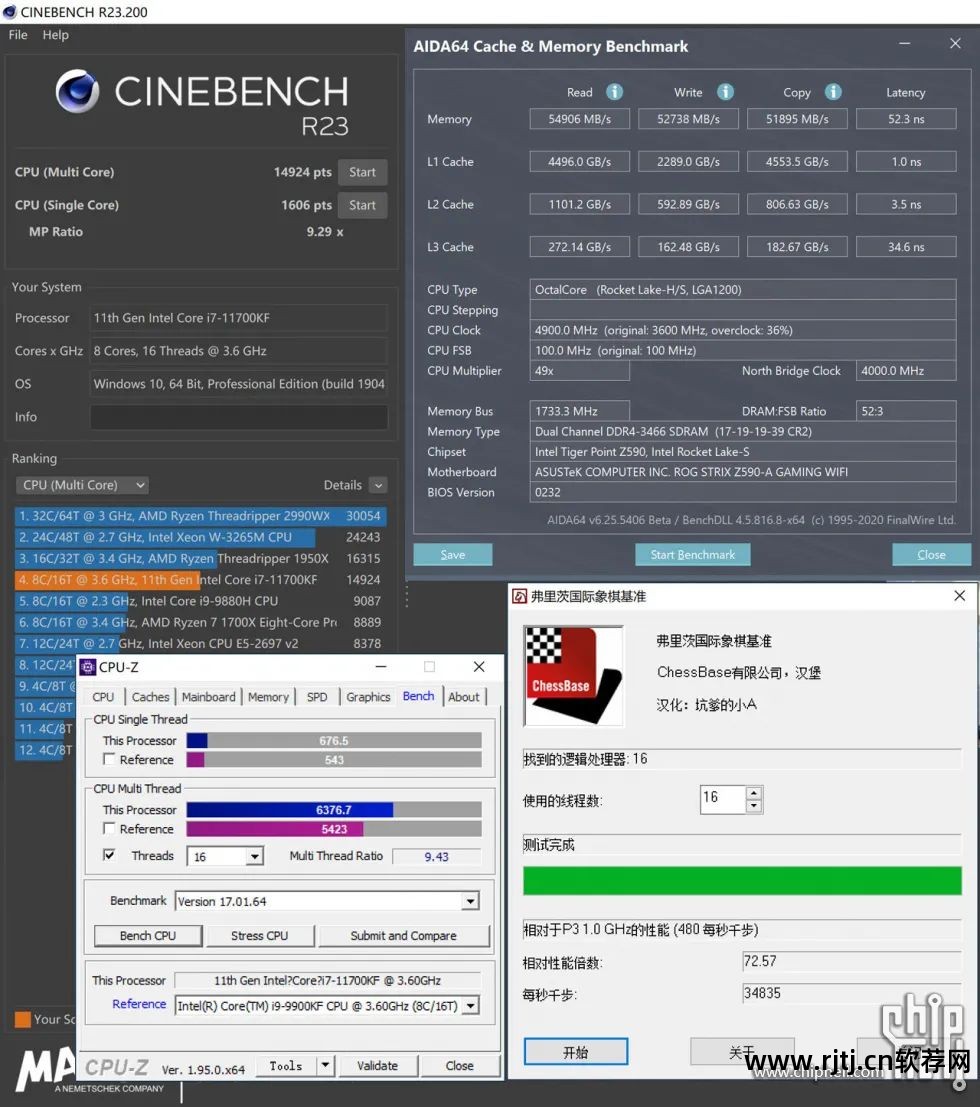This screenshot has width=980, height=1107.
Task: Uncheck the Threads checkbox in CPU-Z
Action: pyautogui.click(x=109, y=854)
